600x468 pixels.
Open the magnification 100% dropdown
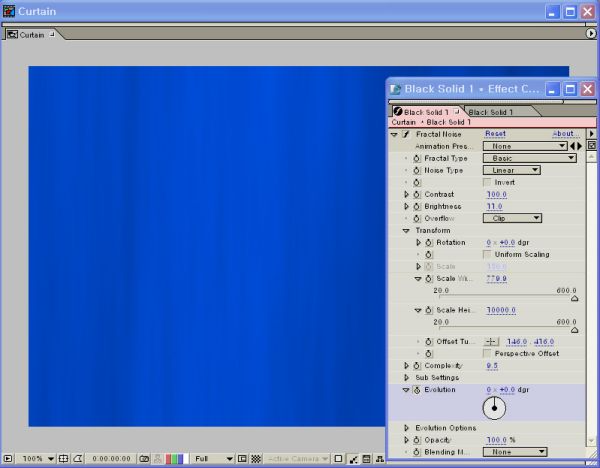37,458
